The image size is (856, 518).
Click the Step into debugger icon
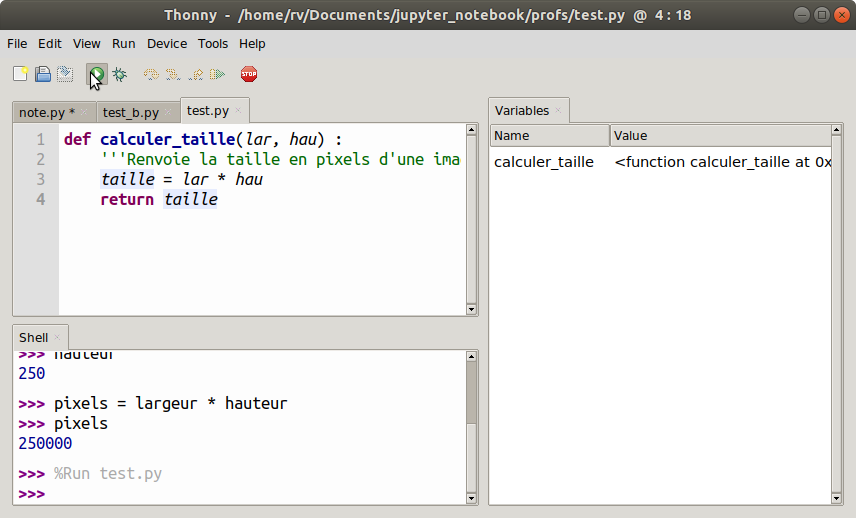(173, 74)
